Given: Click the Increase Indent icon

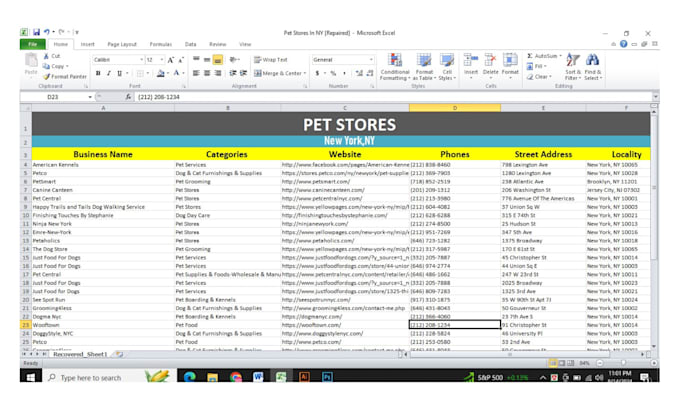Looking at the screenshot, I should (244, 73).
